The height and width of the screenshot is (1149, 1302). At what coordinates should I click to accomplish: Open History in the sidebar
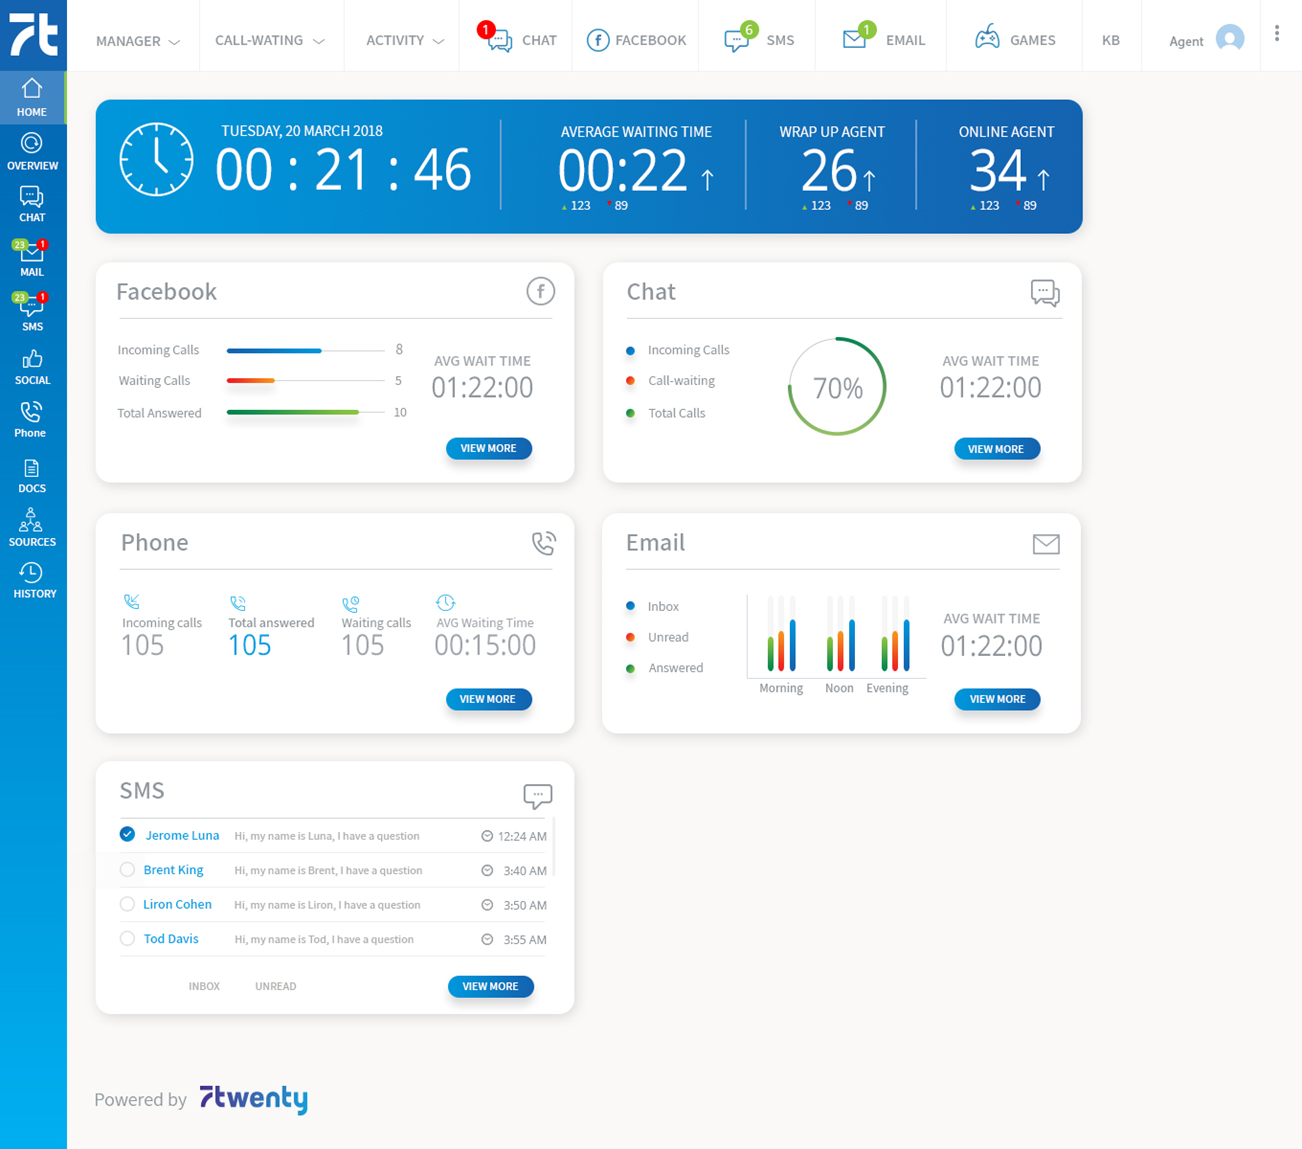[32, 580]
